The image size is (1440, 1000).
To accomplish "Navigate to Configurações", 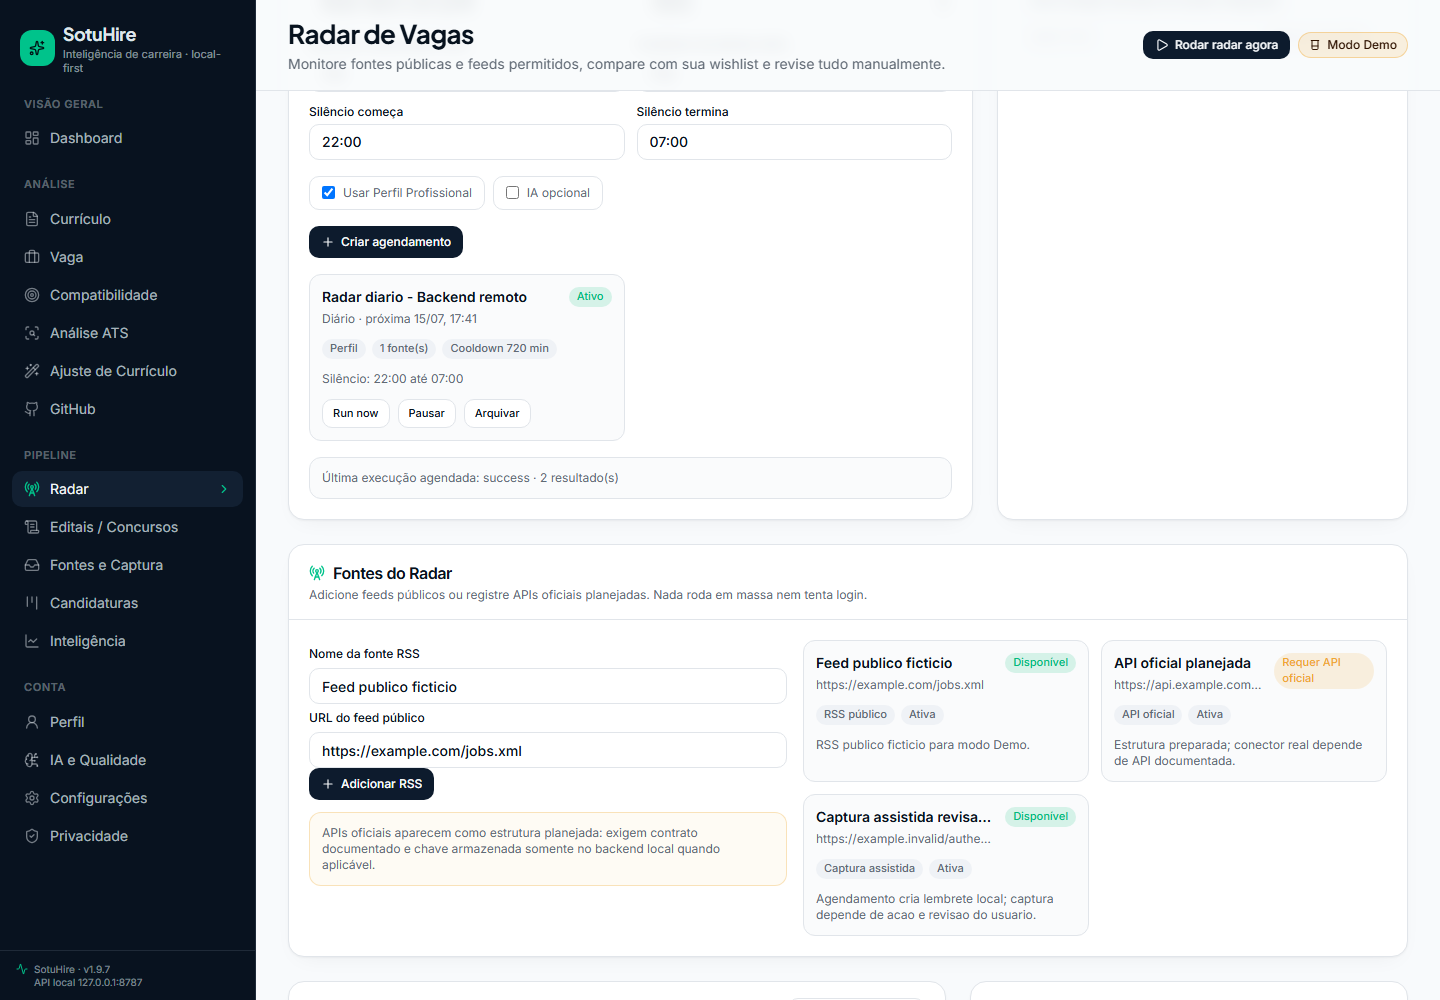I will tap(127, 798).
